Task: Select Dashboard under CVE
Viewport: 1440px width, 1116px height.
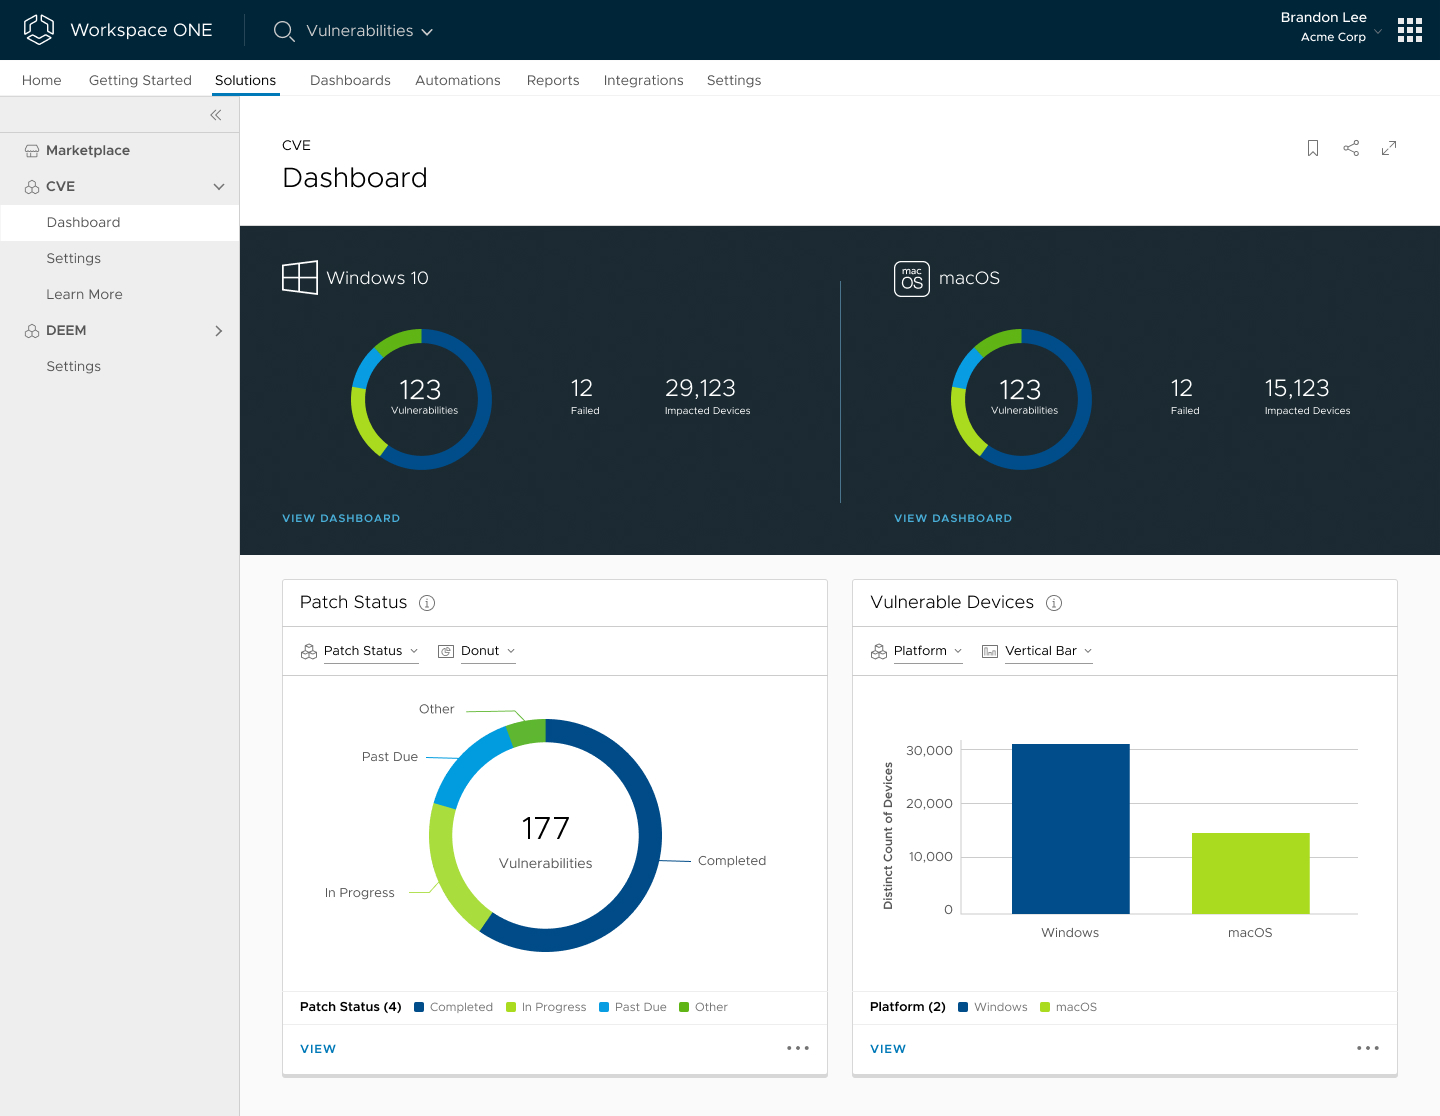Action: (120, 223)
